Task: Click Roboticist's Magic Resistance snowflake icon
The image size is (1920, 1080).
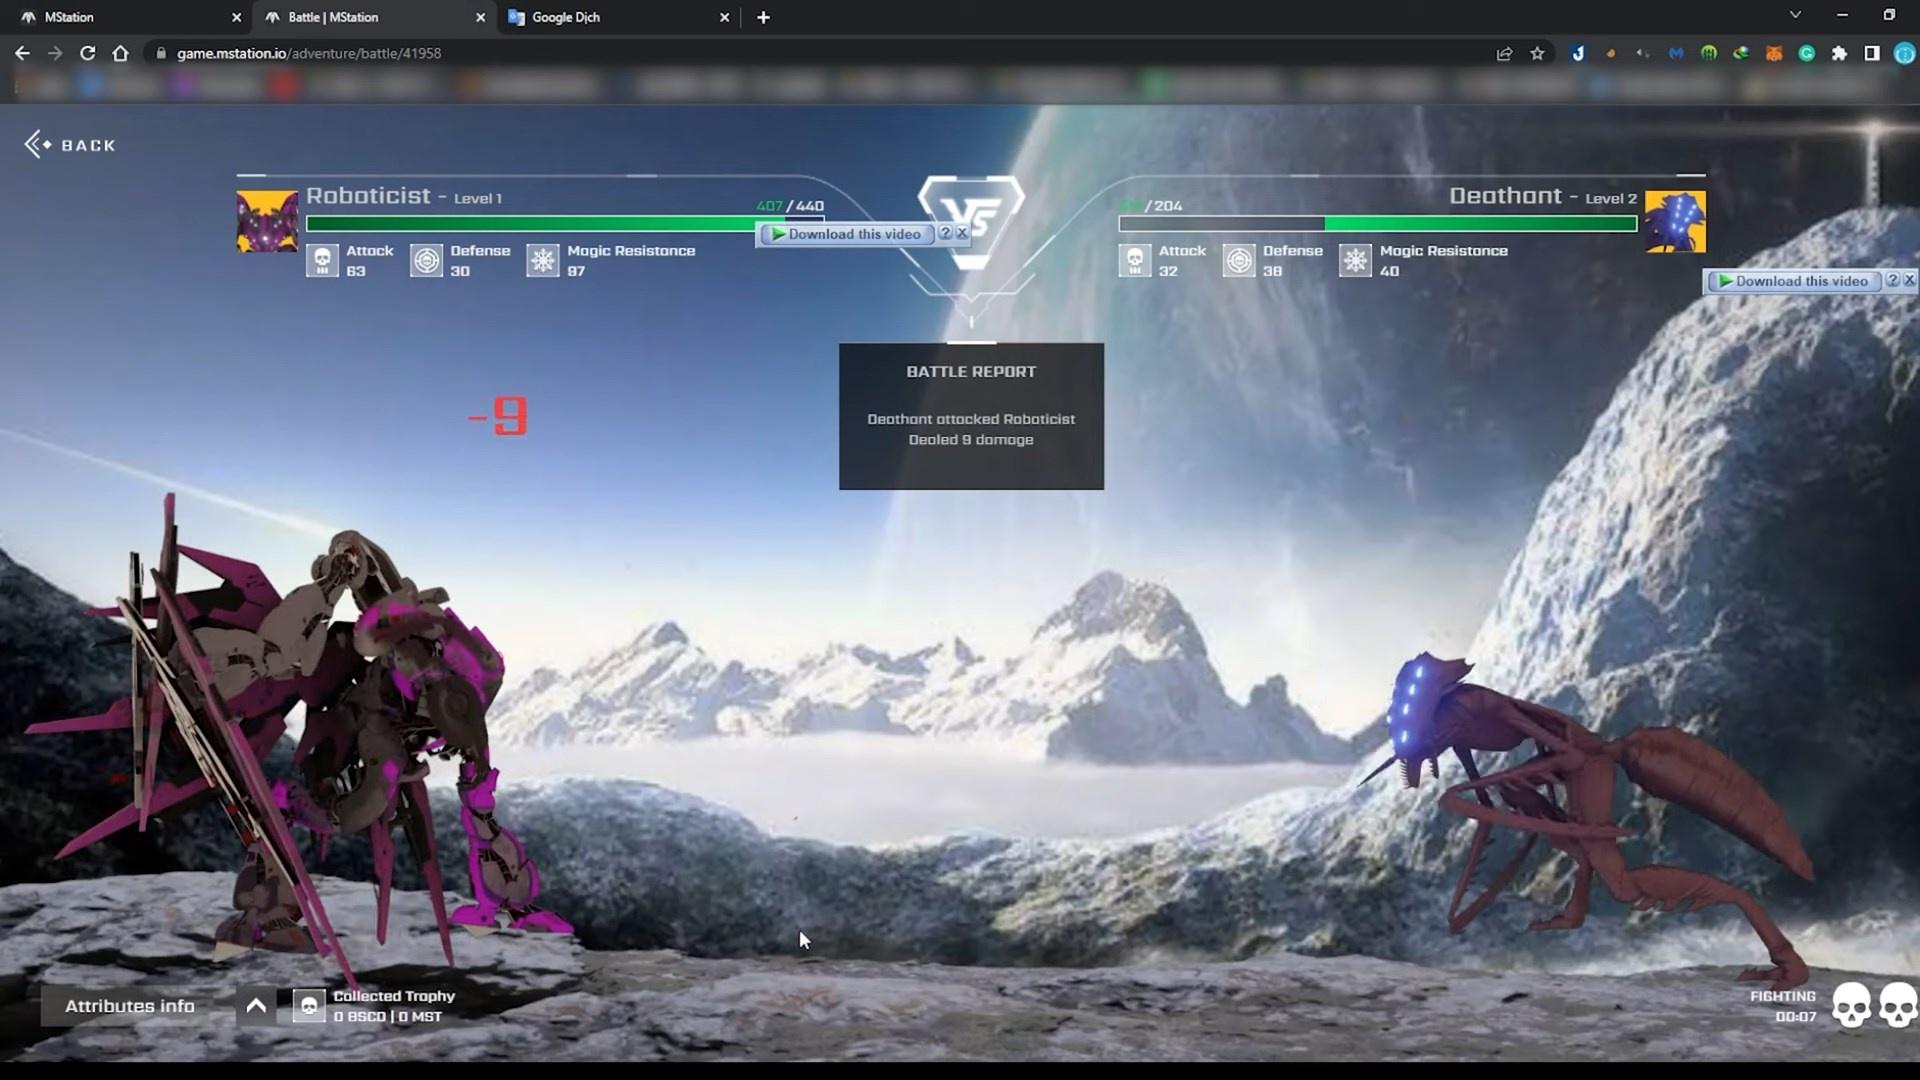Action: pyautogui.click(x=543, y=261)
